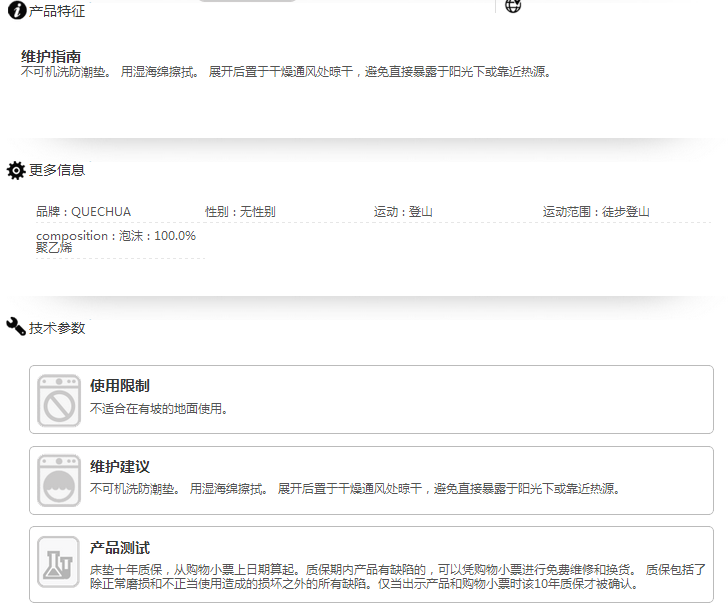Click the 运动：登山 attribute
The image size is (728, 612).
point(403,212)
